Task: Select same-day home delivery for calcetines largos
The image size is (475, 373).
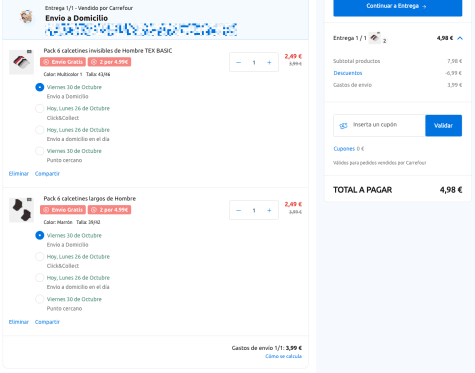Action: [40, 278]
